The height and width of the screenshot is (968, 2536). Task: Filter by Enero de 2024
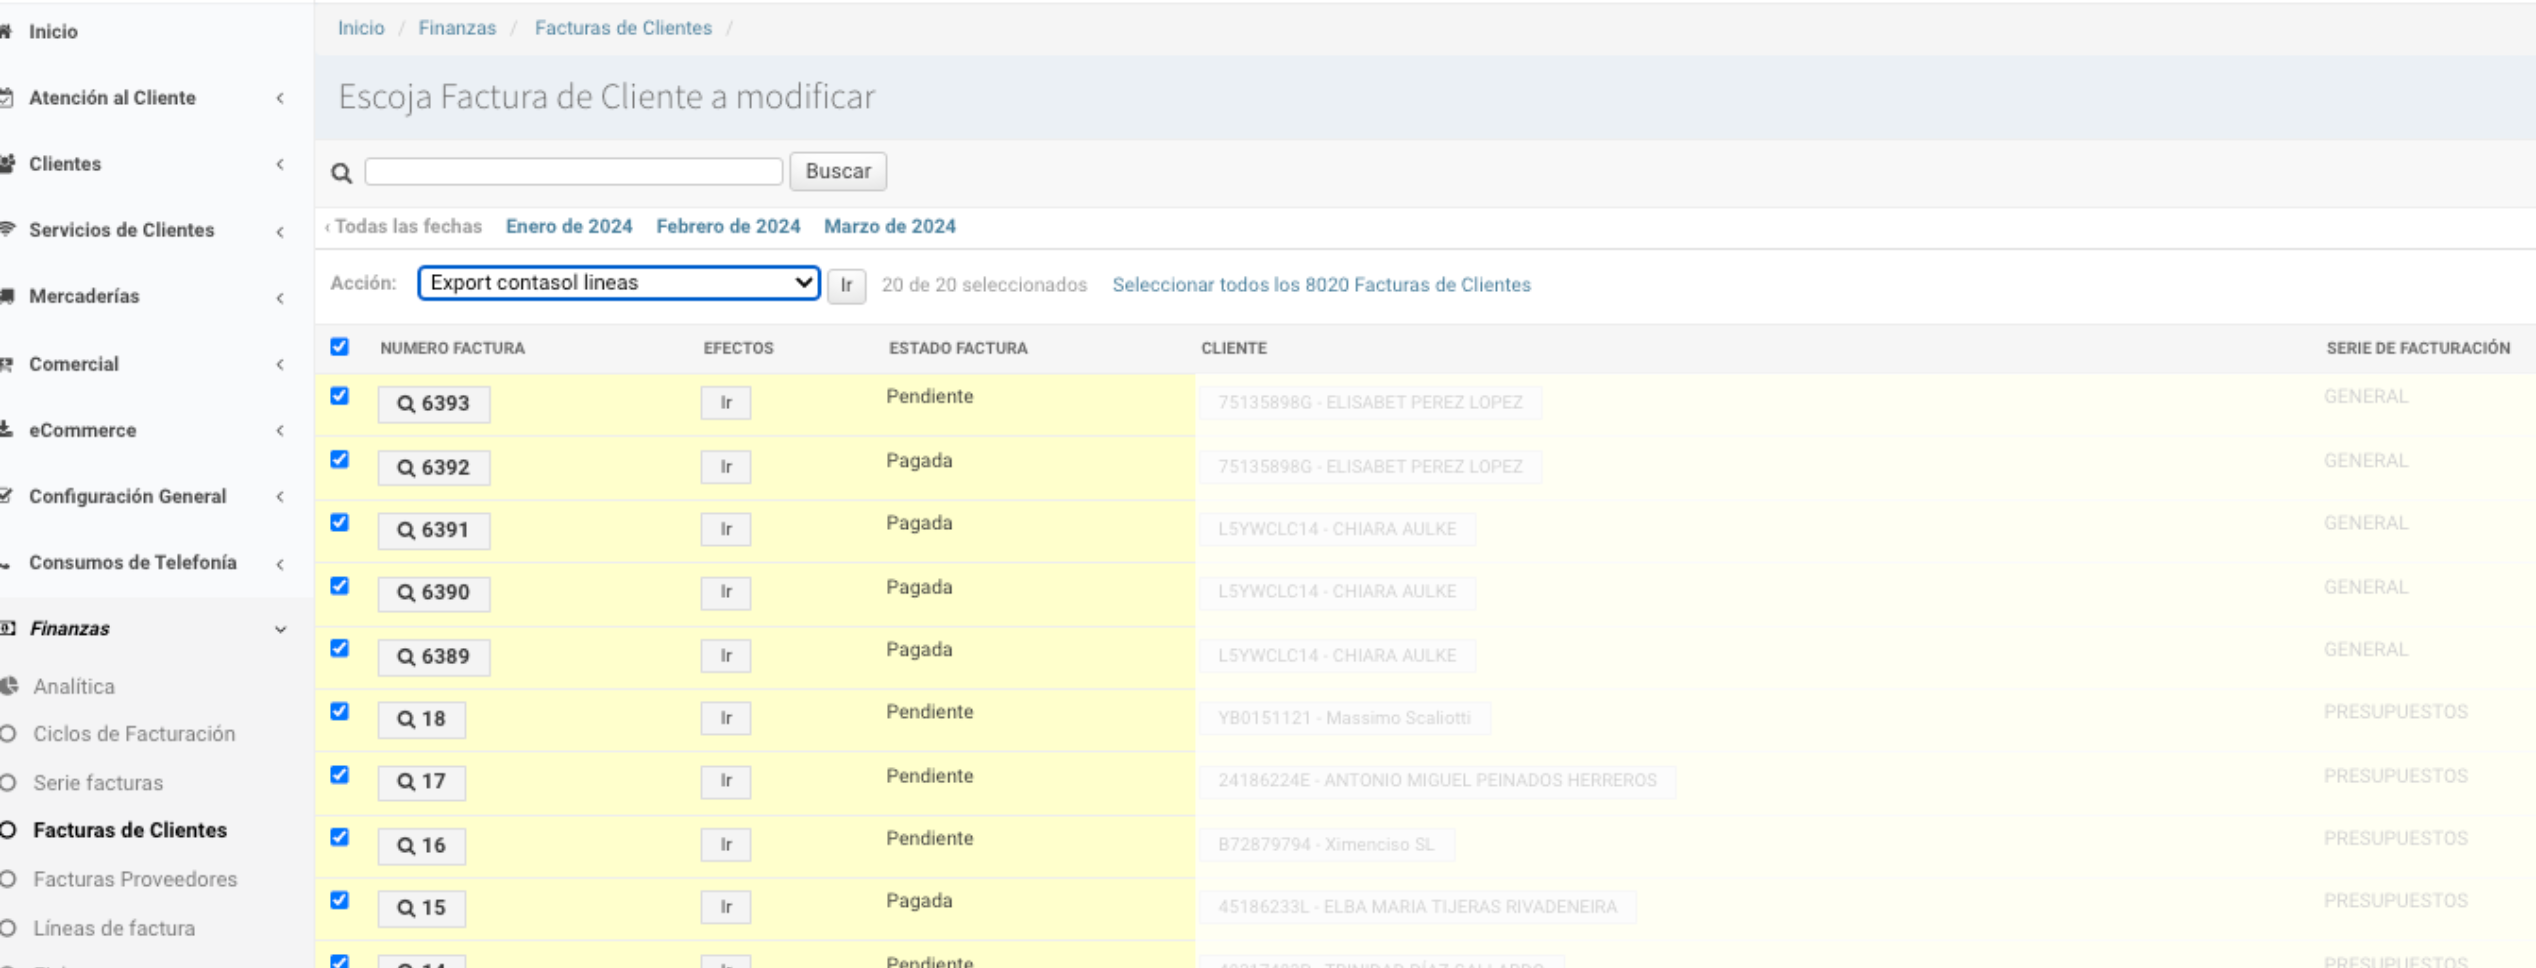point(569,226)
